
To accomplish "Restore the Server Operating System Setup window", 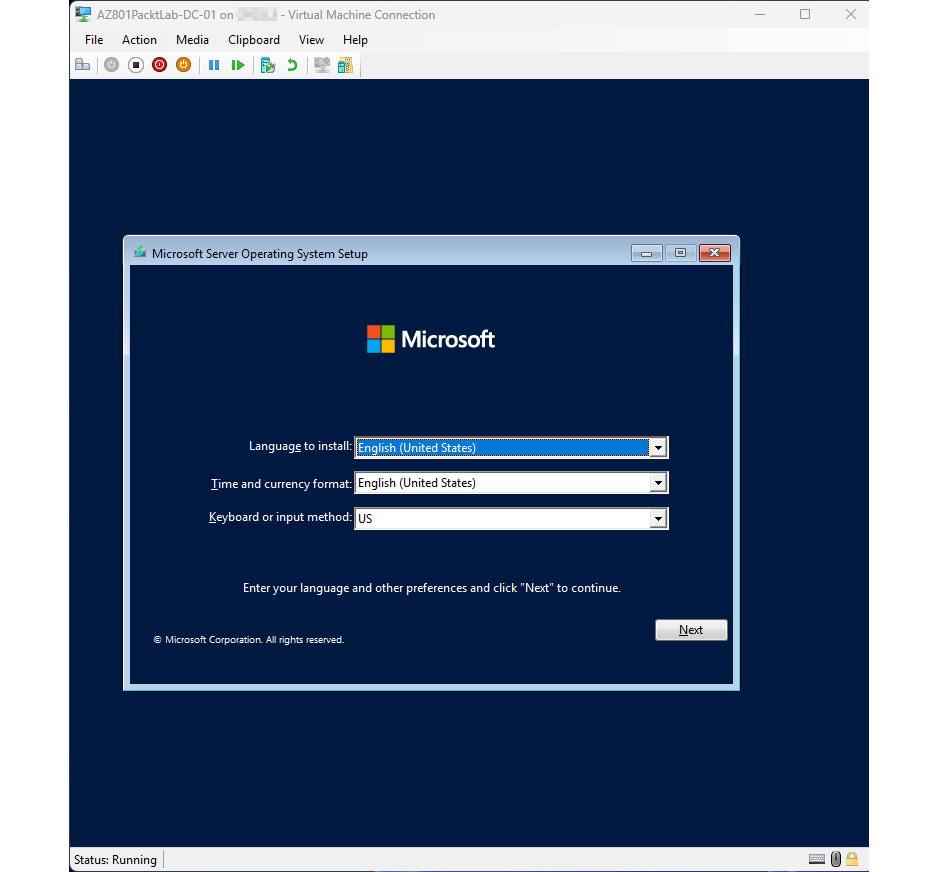I will pos(680,253).
